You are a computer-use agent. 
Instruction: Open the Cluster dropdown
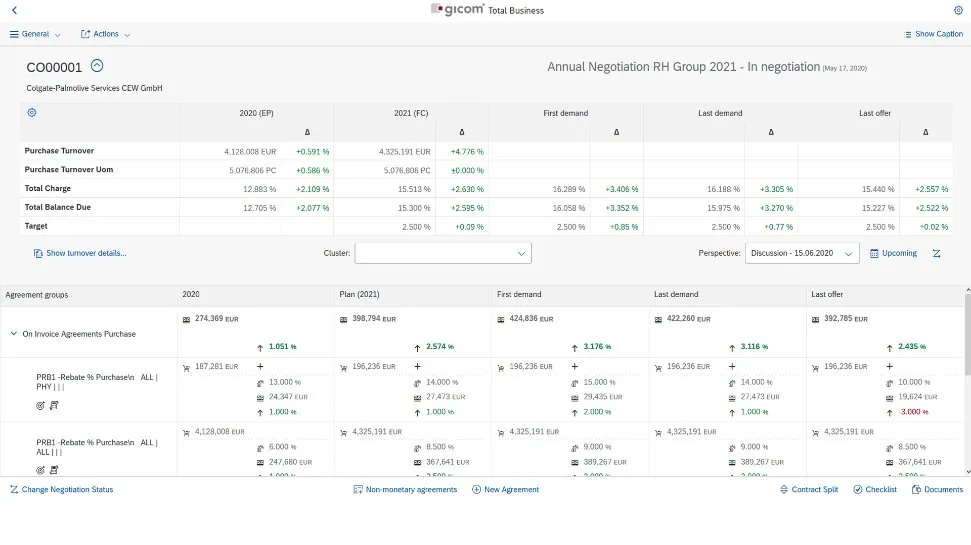(x=443, y=254)
